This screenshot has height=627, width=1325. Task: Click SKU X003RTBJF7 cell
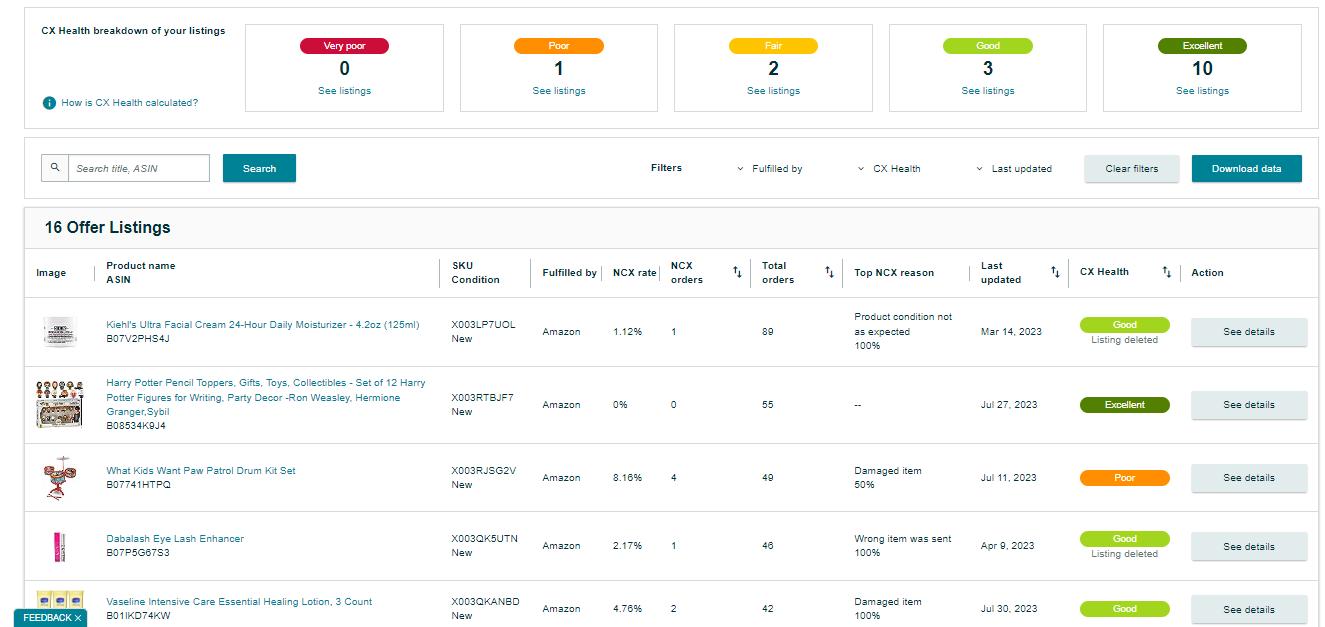[482, 397]
